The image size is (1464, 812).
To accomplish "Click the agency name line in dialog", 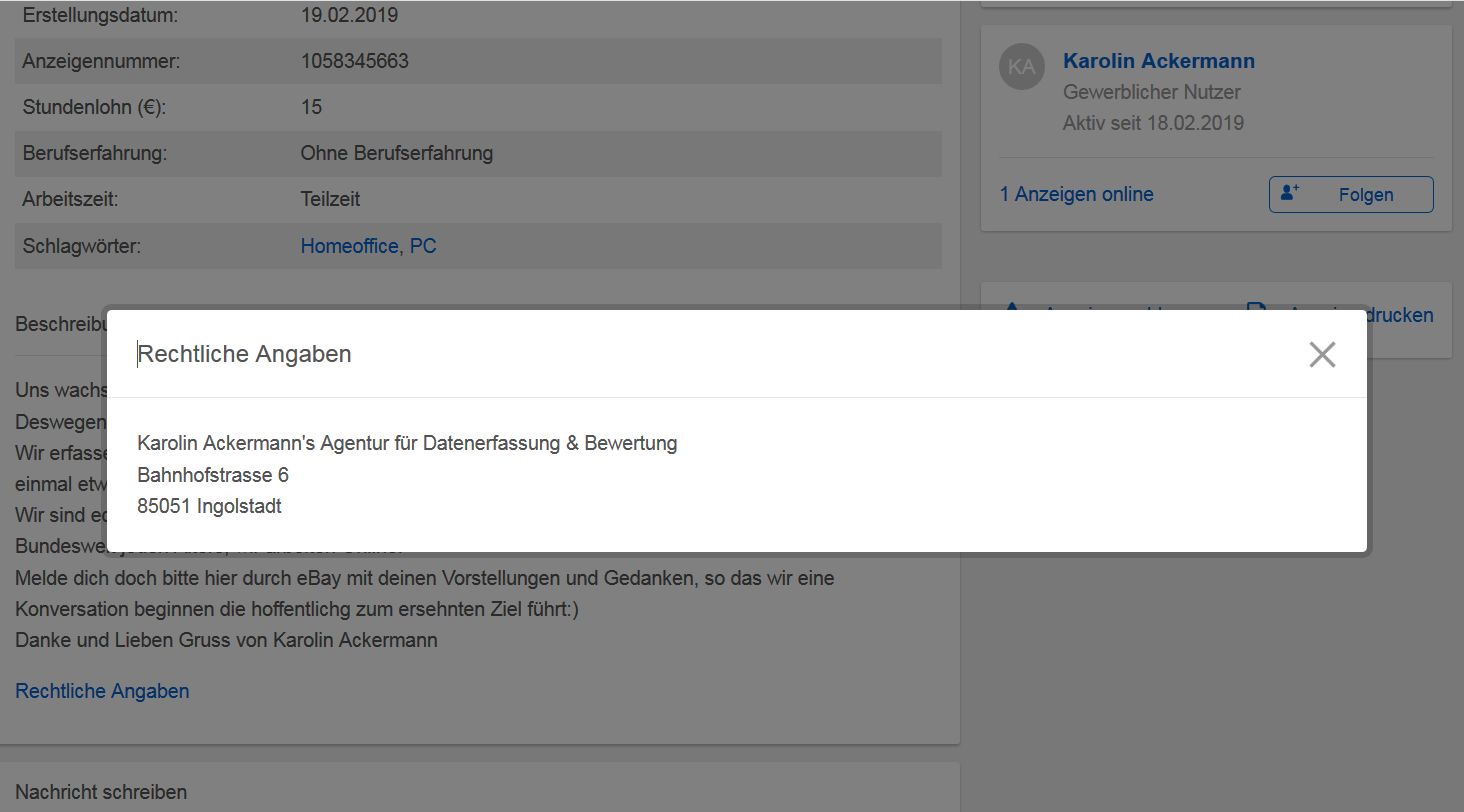I will (x=407, y=443).
